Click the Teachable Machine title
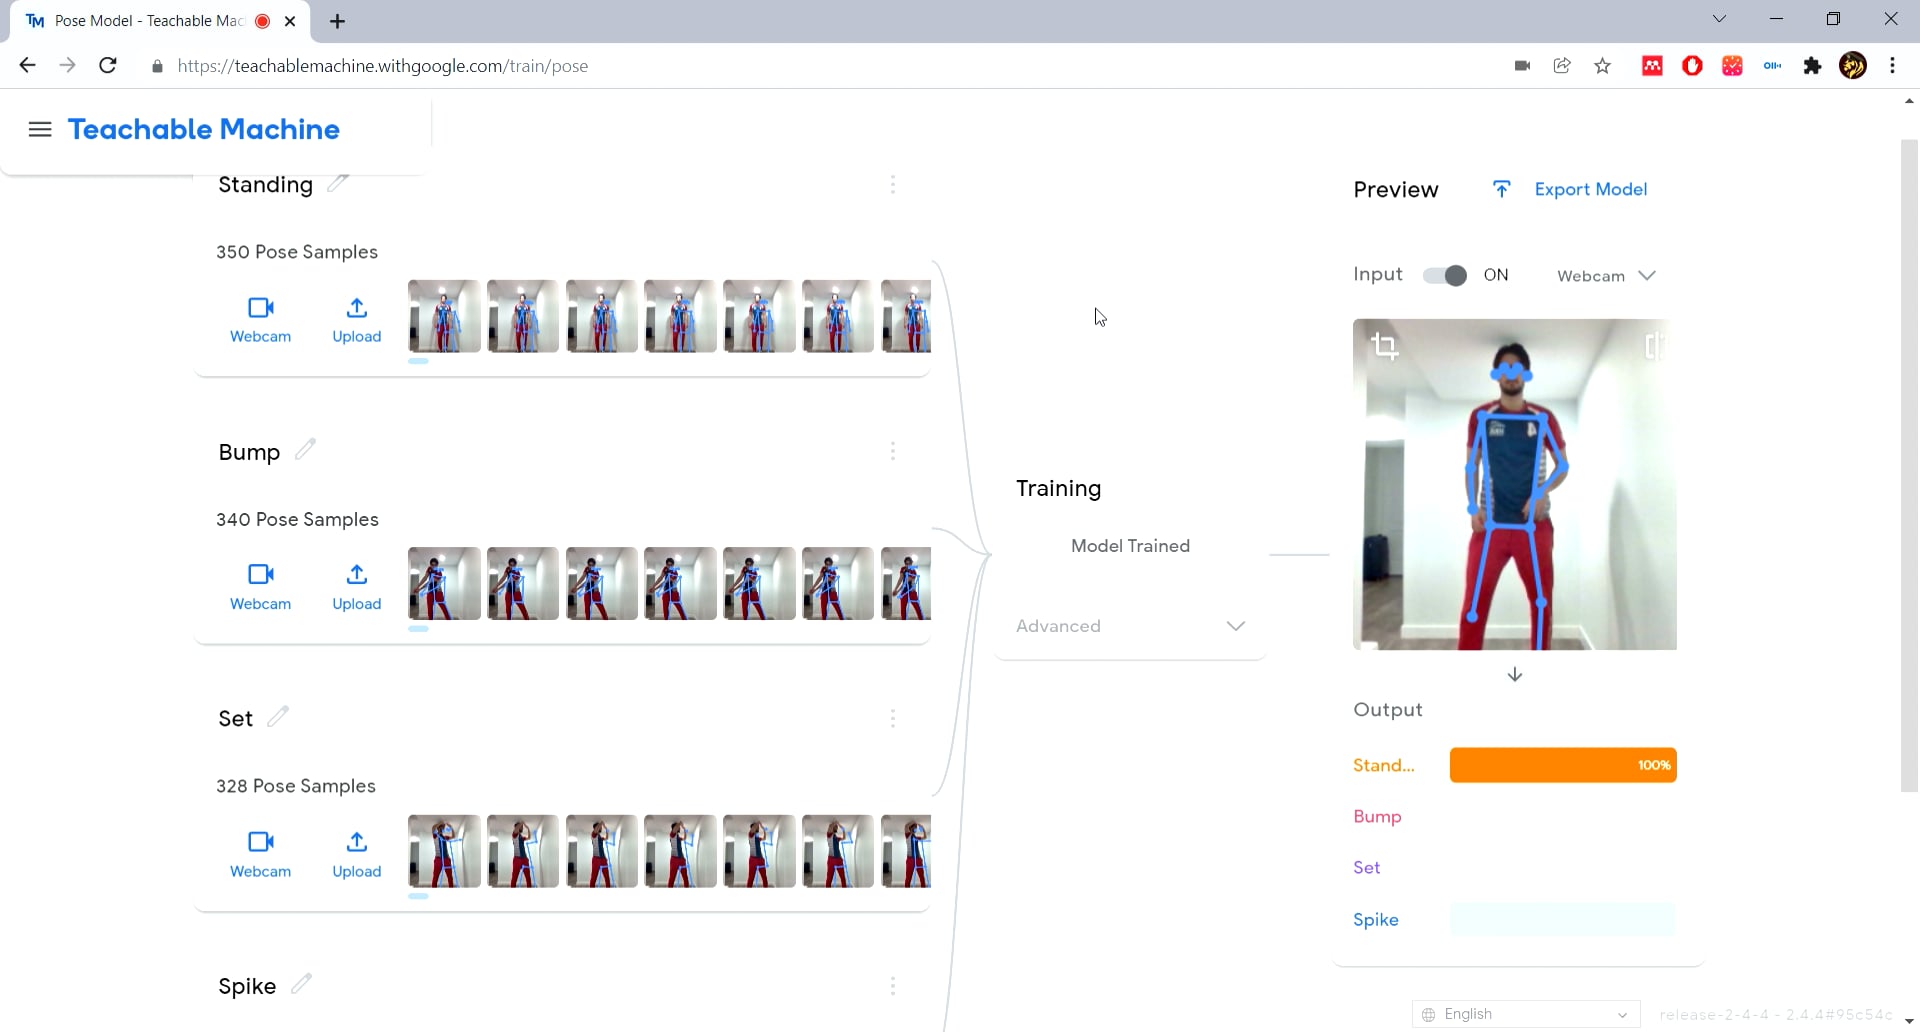This screenshot has height=1032, width=1920. pos(203,129)
